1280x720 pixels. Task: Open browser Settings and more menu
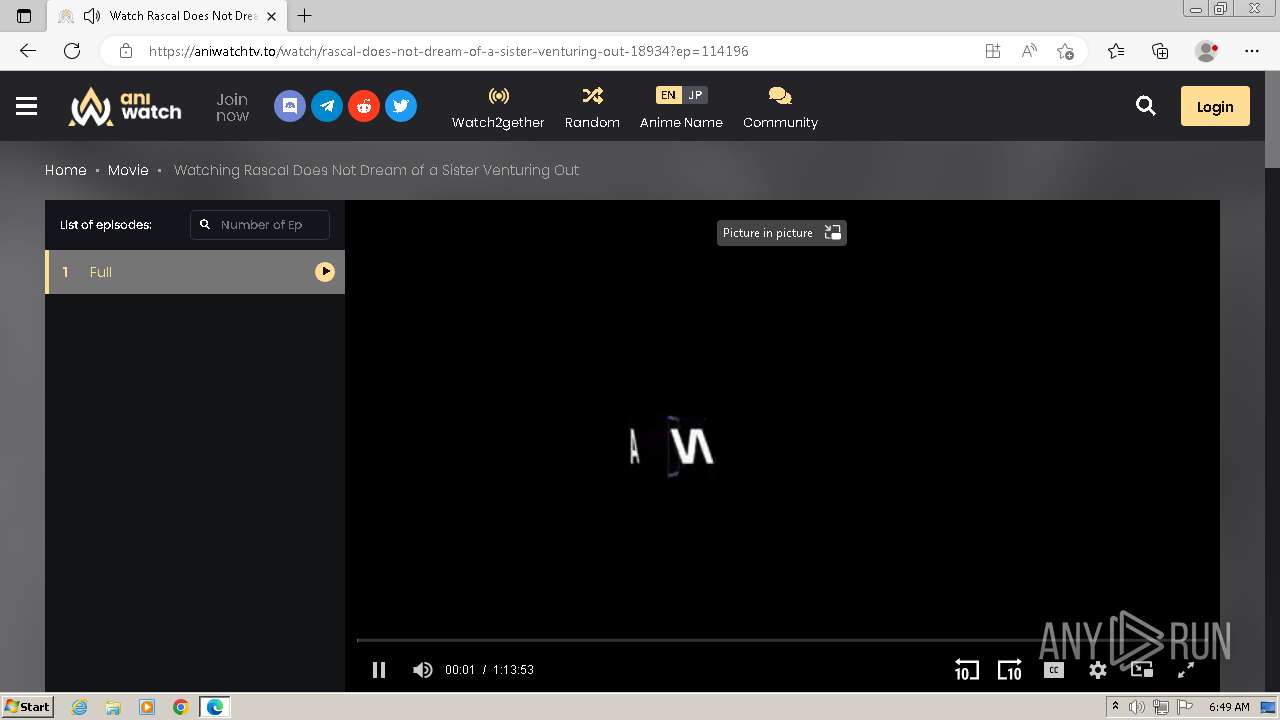(x=1252, y=51)
